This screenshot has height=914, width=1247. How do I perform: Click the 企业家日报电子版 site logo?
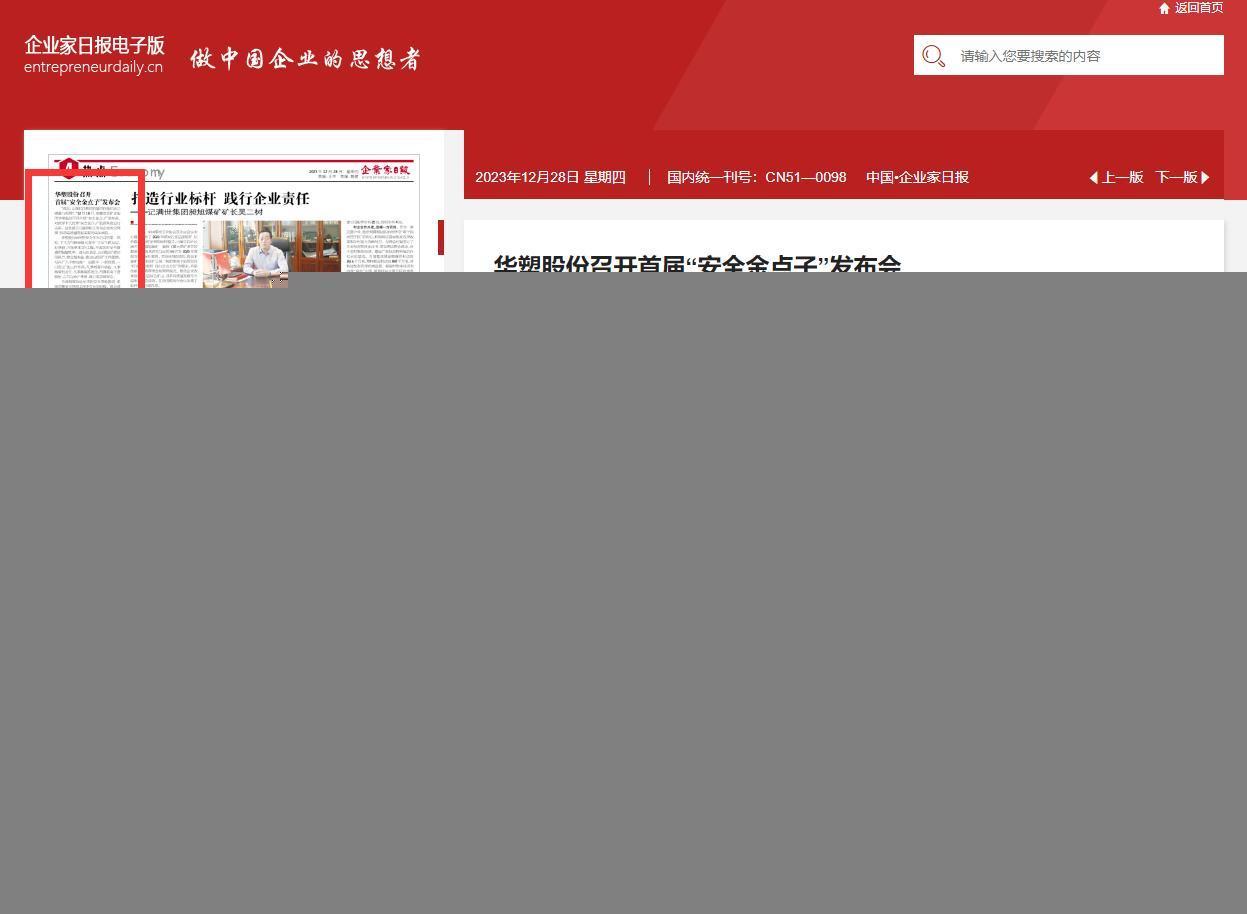(x=94, y=46)
